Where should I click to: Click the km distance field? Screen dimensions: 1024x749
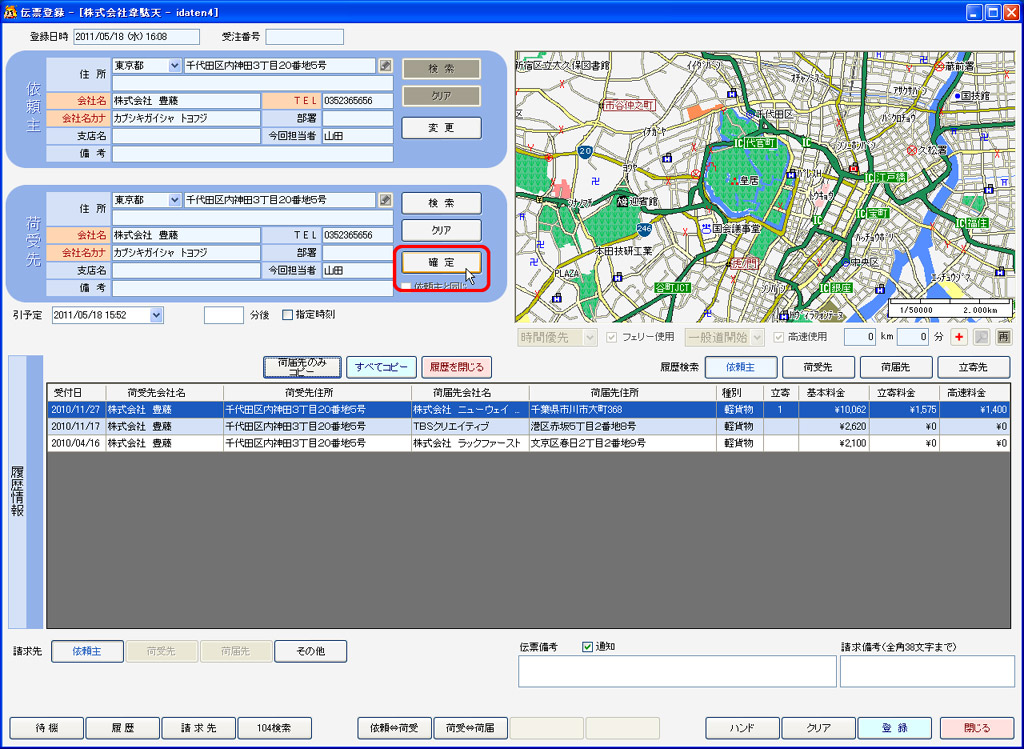click(x=859, y=337)
